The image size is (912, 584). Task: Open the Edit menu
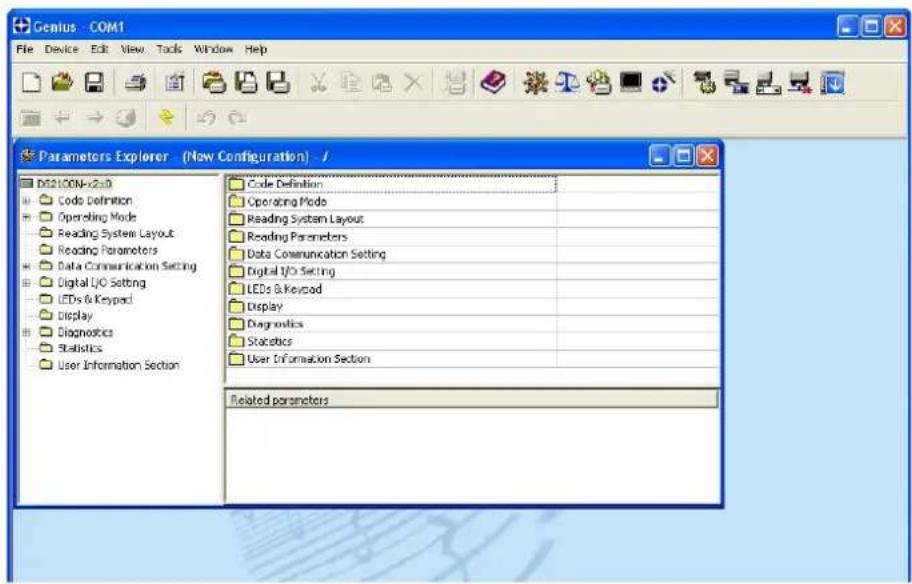[99, 49]
